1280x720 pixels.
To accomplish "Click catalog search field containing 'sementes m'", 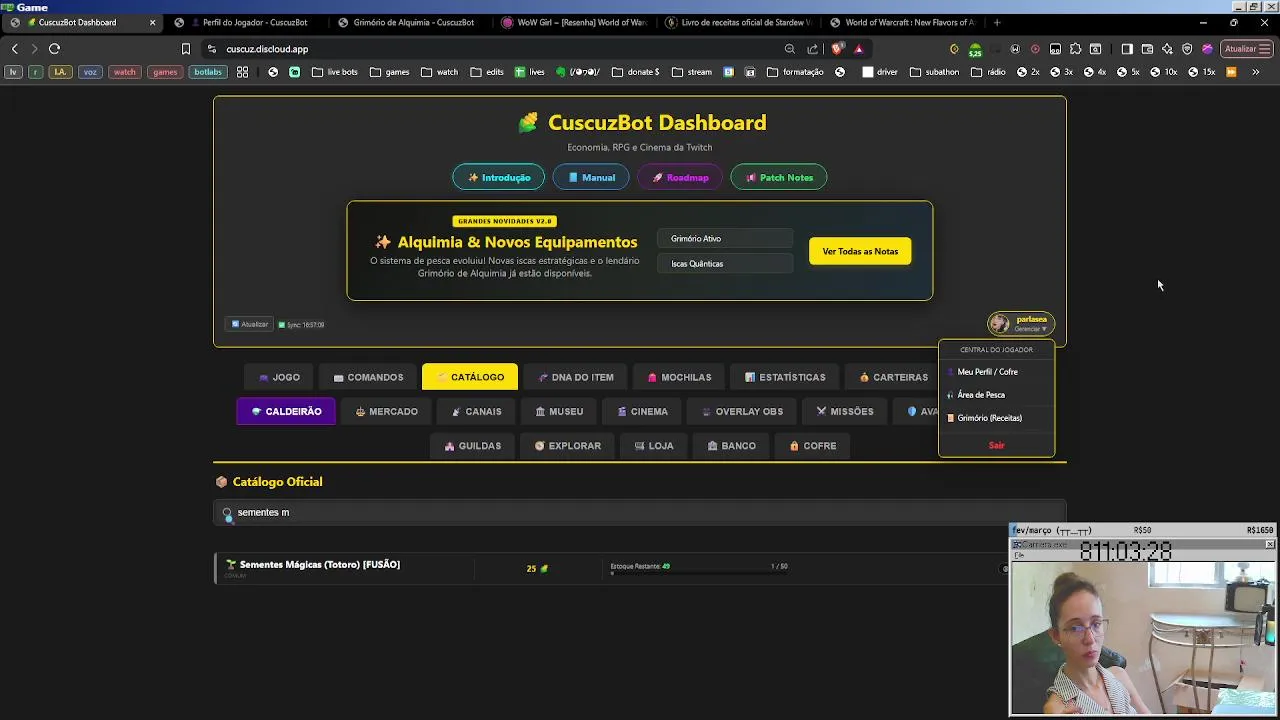I will click(x=640, y=512).
